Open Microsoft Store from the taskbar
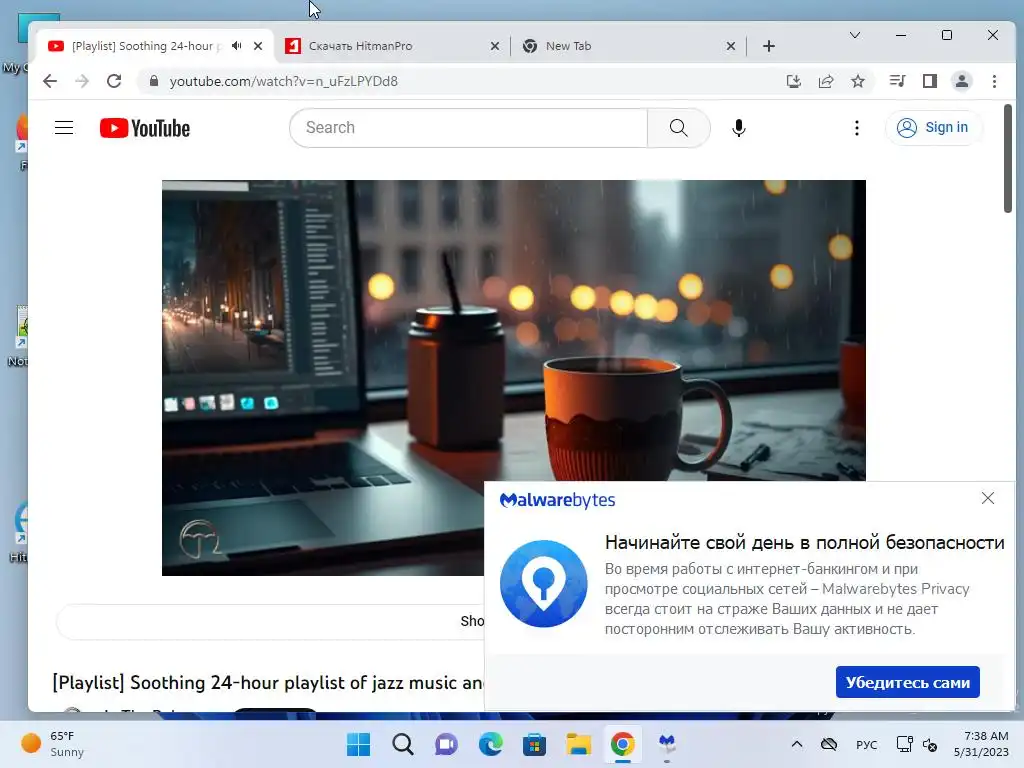This screenshot has height=768, width=1024. point(534,744)
